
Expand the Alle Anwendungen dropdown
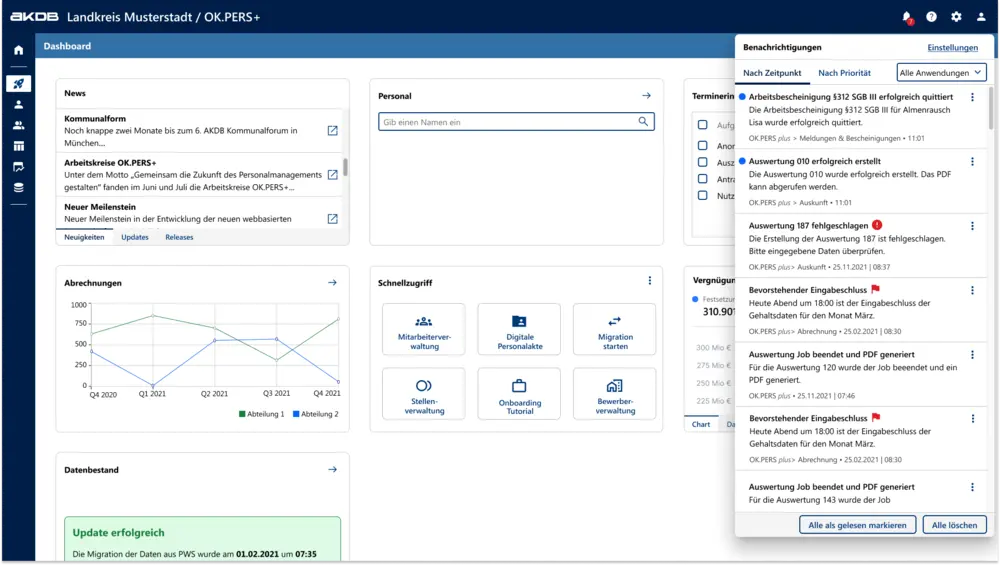pyautogui.click(x=941, y=73)
